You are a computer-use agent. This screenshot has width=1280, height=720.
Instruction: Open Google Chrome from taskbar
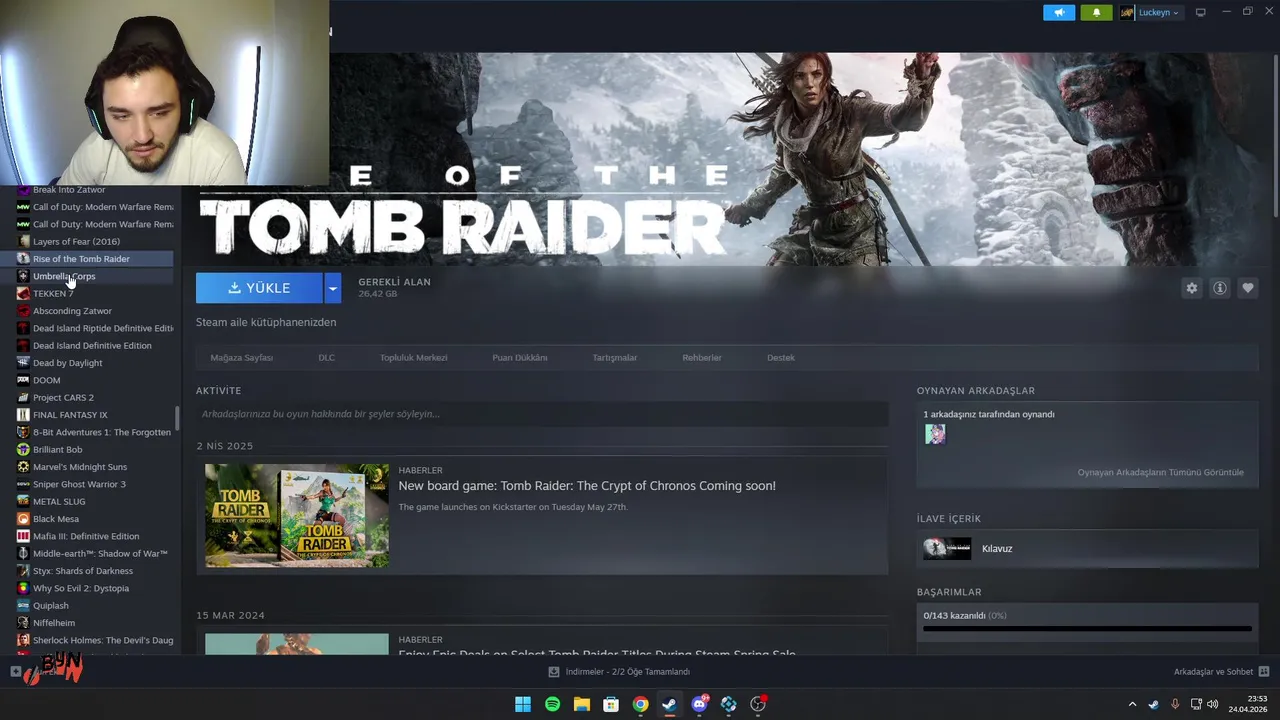[640, 704]
